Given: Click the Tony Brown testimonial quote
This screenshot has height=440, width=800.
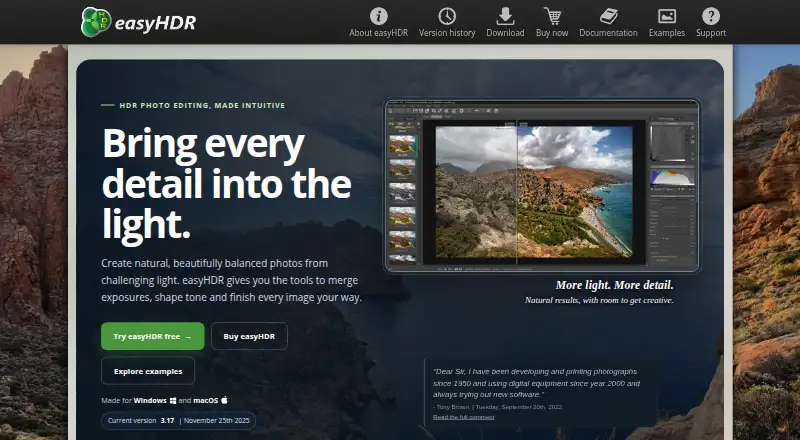Looking at the screenshot, I should click(536, 383).
